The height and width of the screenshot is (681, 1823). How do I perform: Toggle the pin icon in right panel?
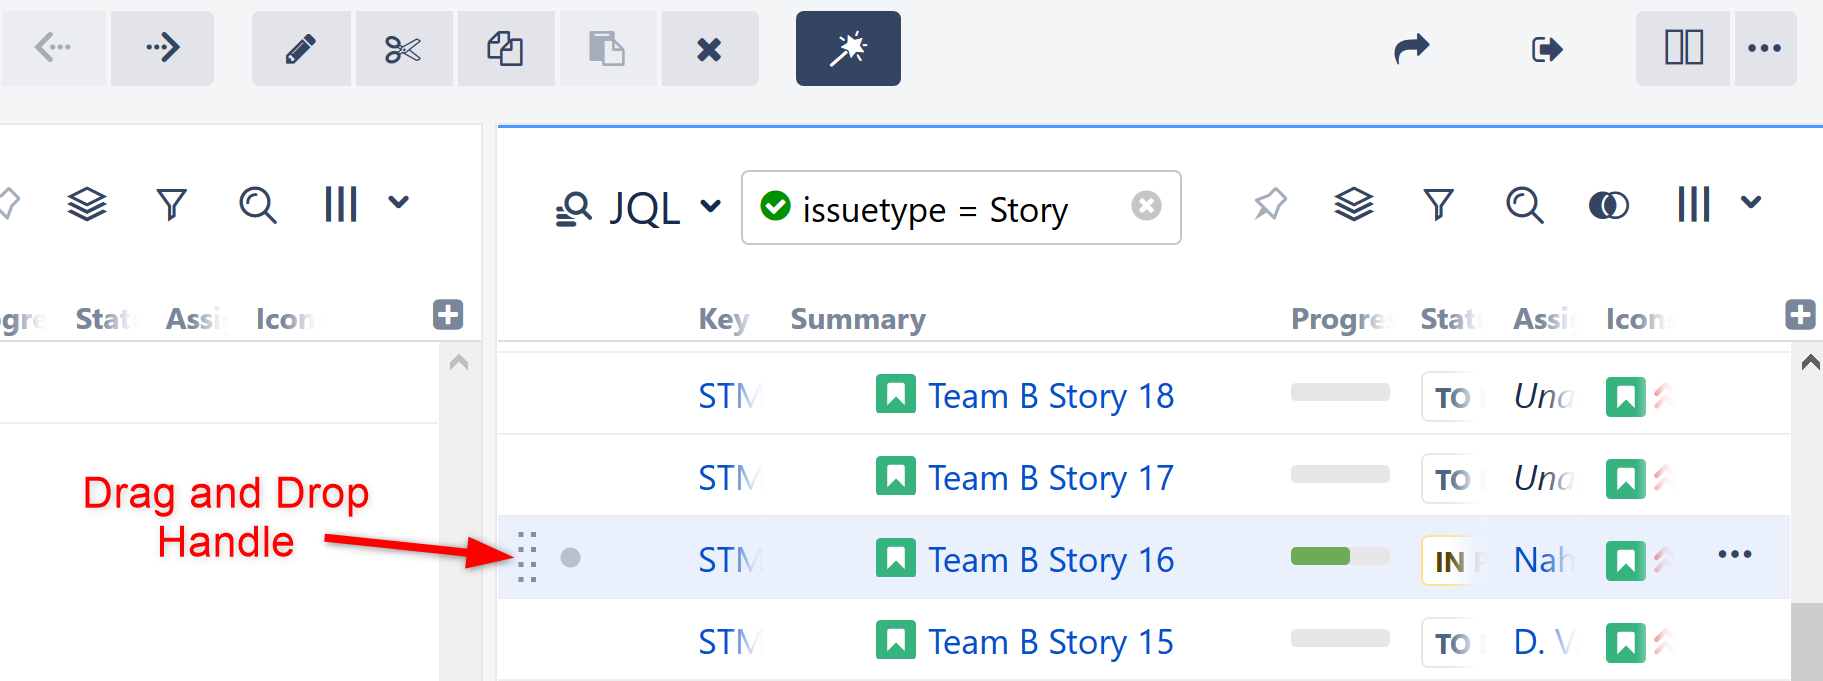point(1270,205)
